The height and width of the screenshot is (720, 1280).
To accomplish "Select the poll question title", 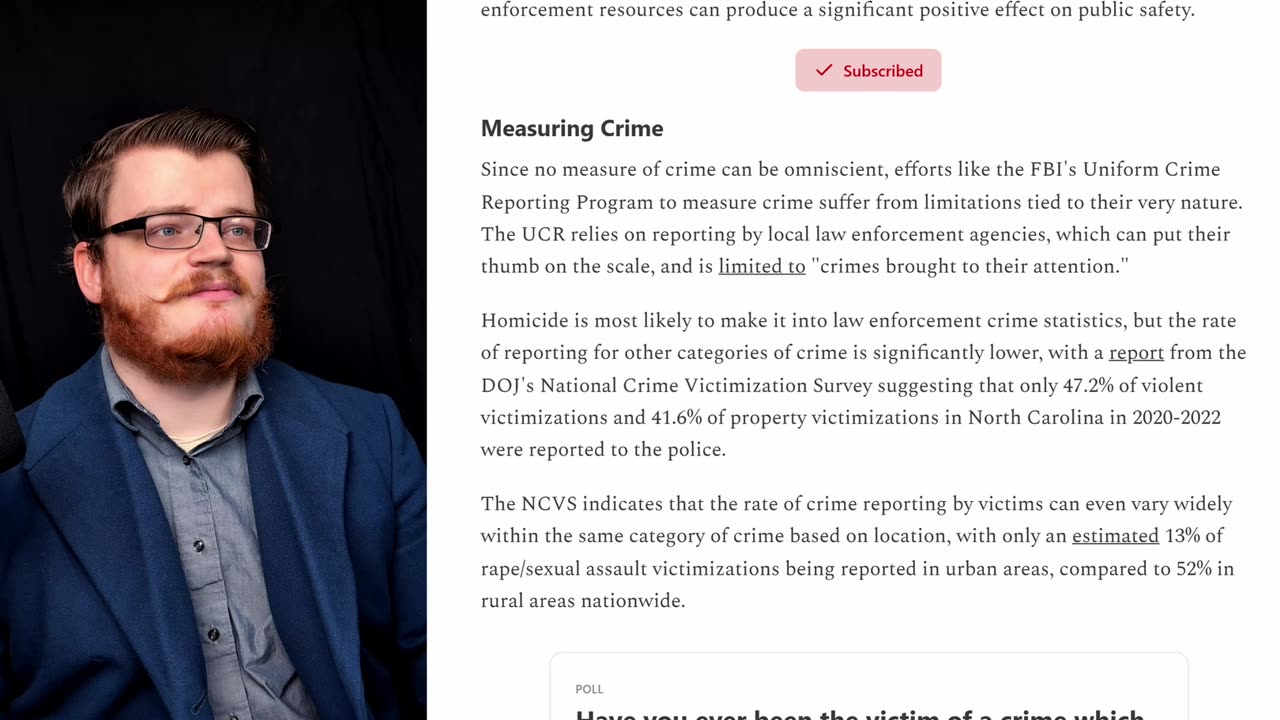I will (860, 713).
